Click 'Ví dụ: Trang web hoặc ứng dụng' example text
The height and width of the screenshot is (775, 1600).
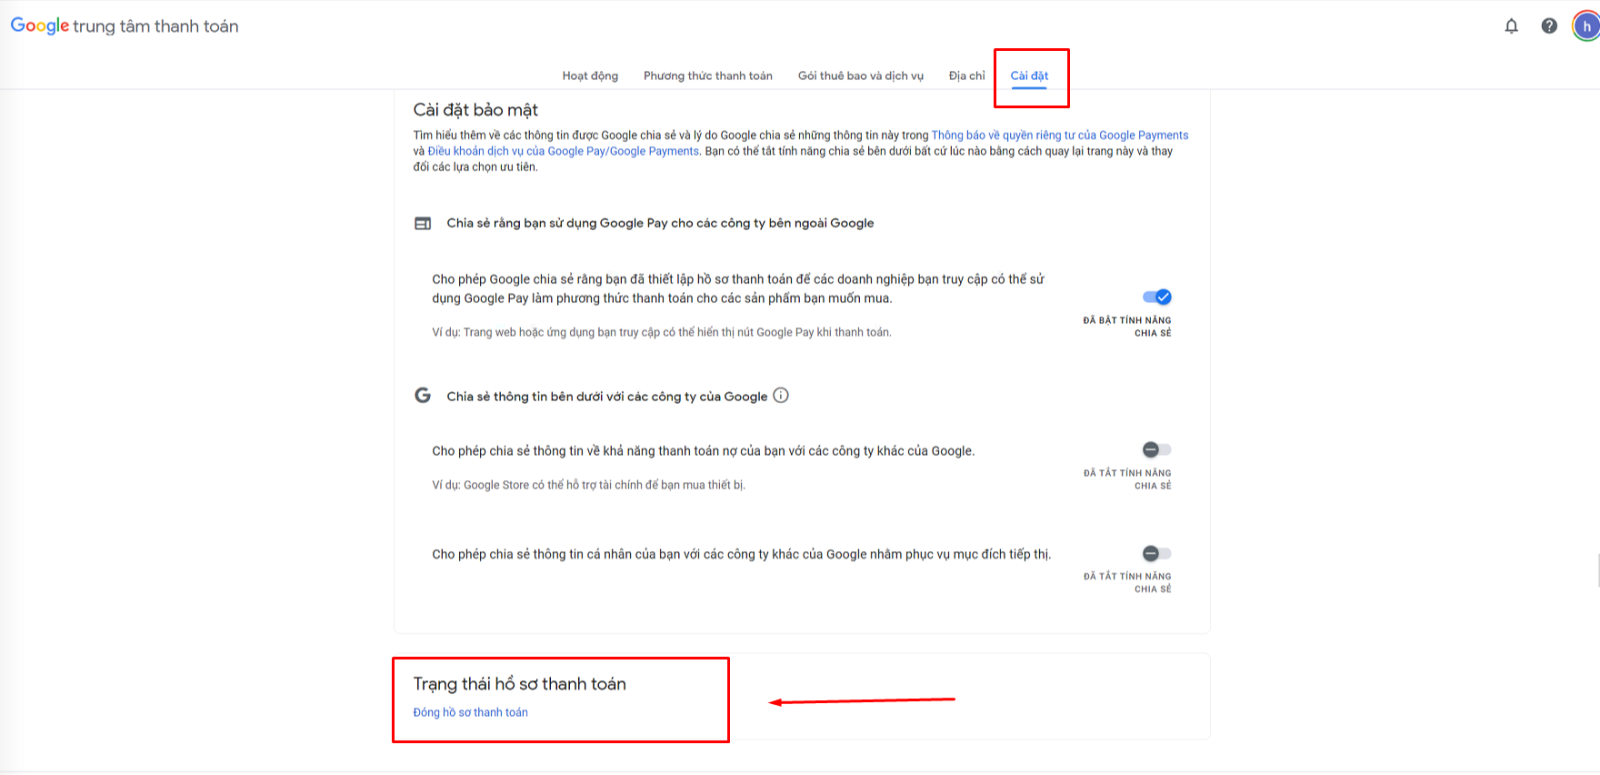point(661,332)
